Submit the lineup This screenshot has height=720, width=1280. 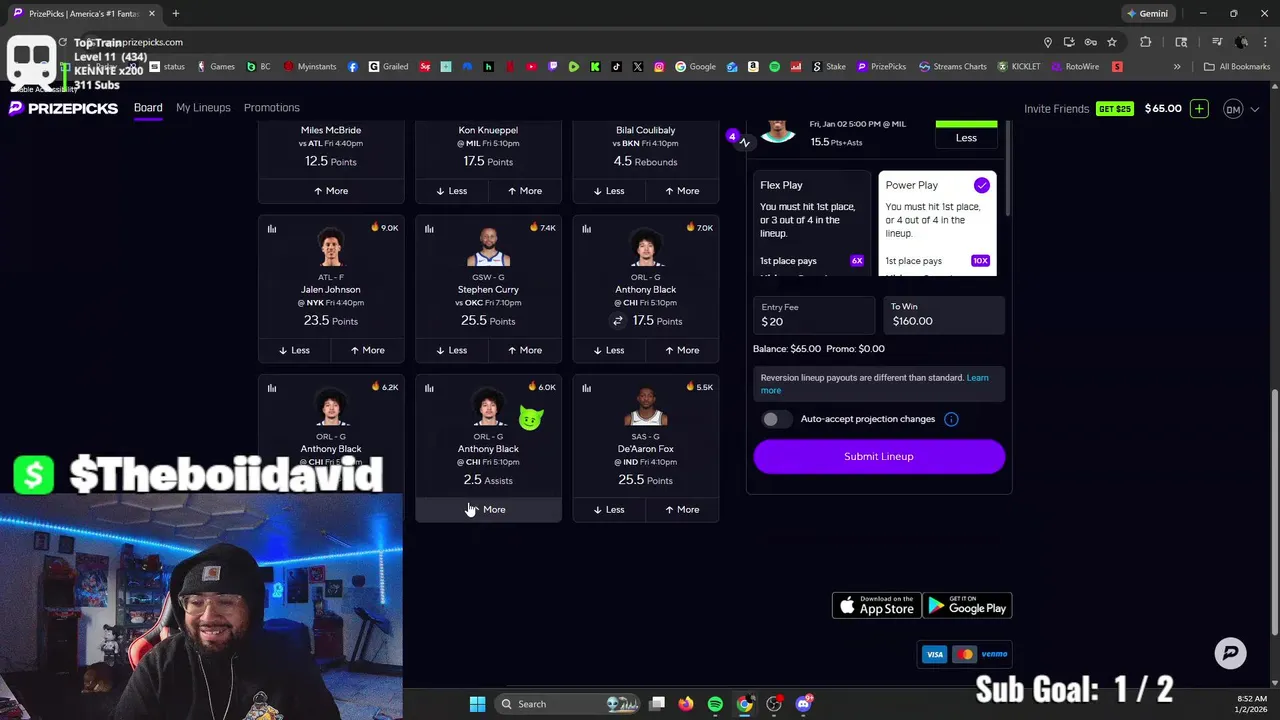coord(879,456)
